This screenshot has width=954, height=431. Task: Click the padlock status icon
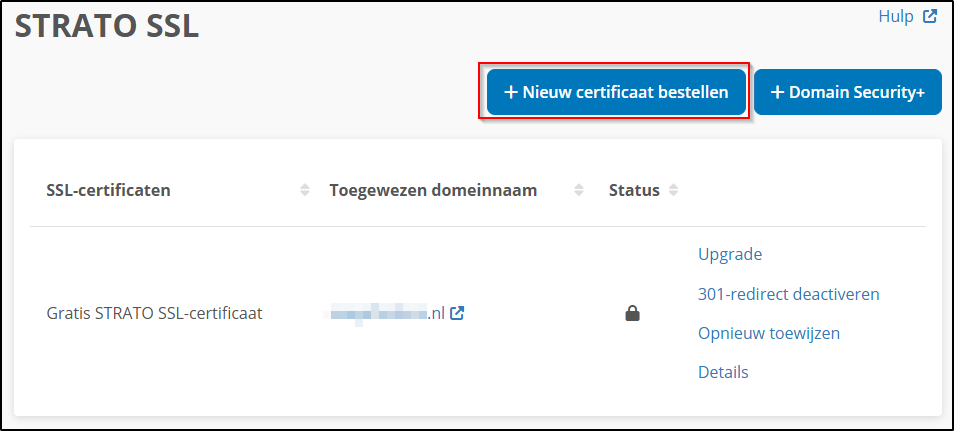[633, 314]
